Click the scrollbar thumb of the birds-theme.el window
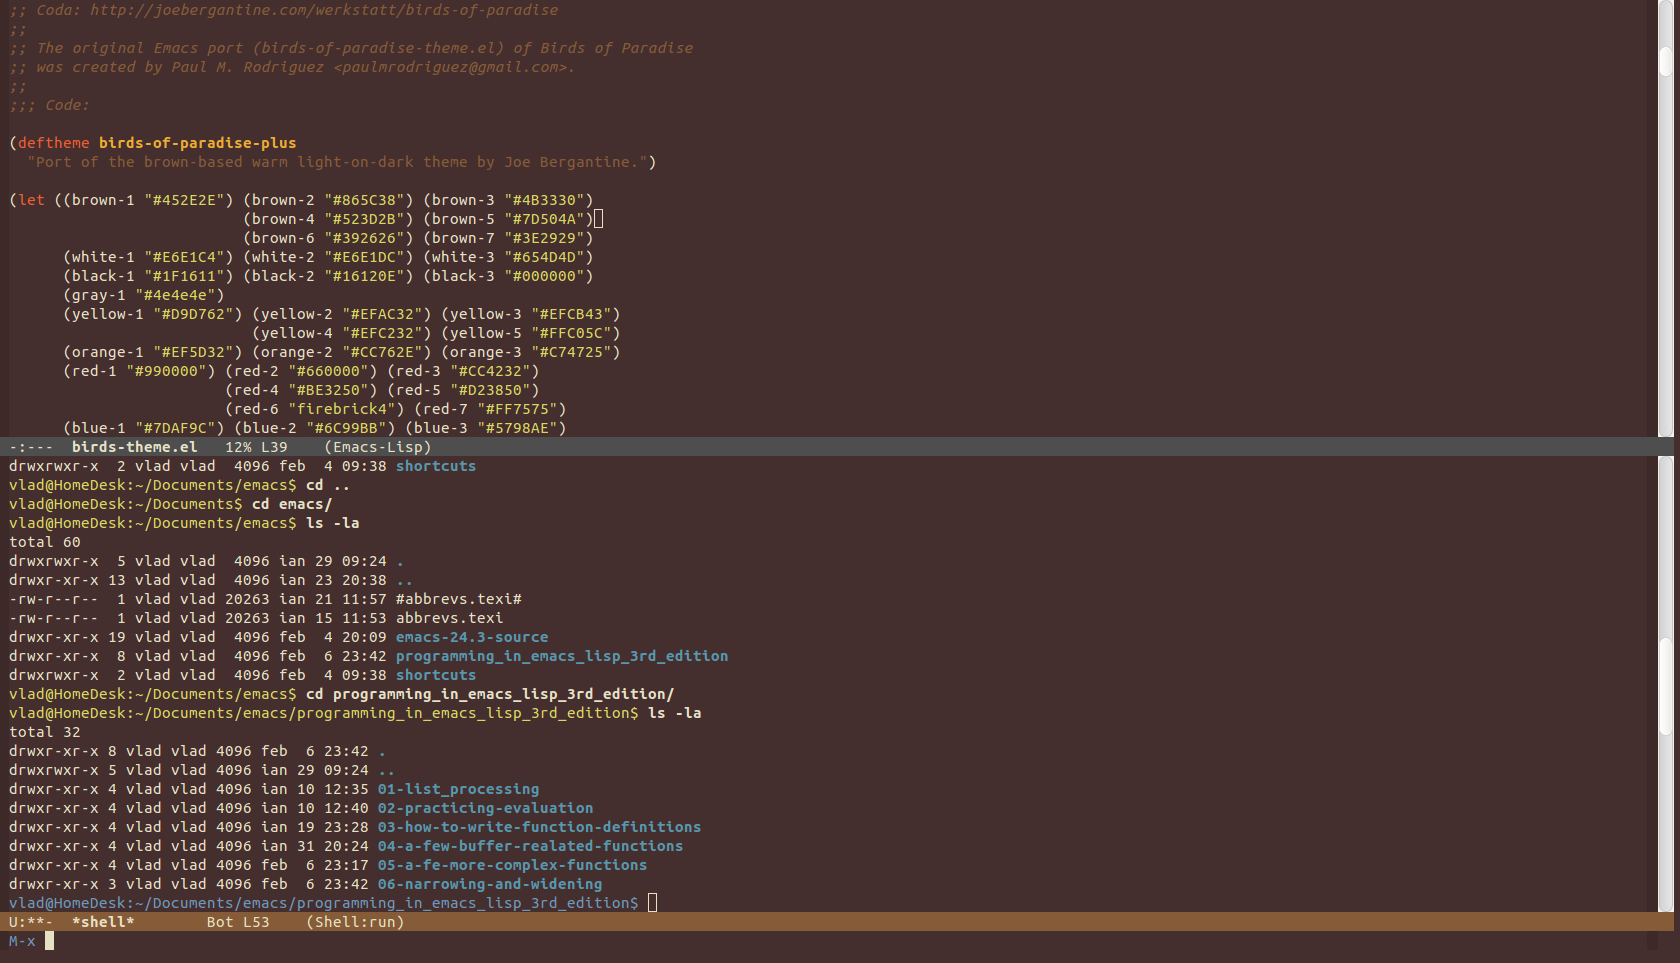Image resolution: width=1680 pixels, height=963 pixels. (x=1666, y=60)
